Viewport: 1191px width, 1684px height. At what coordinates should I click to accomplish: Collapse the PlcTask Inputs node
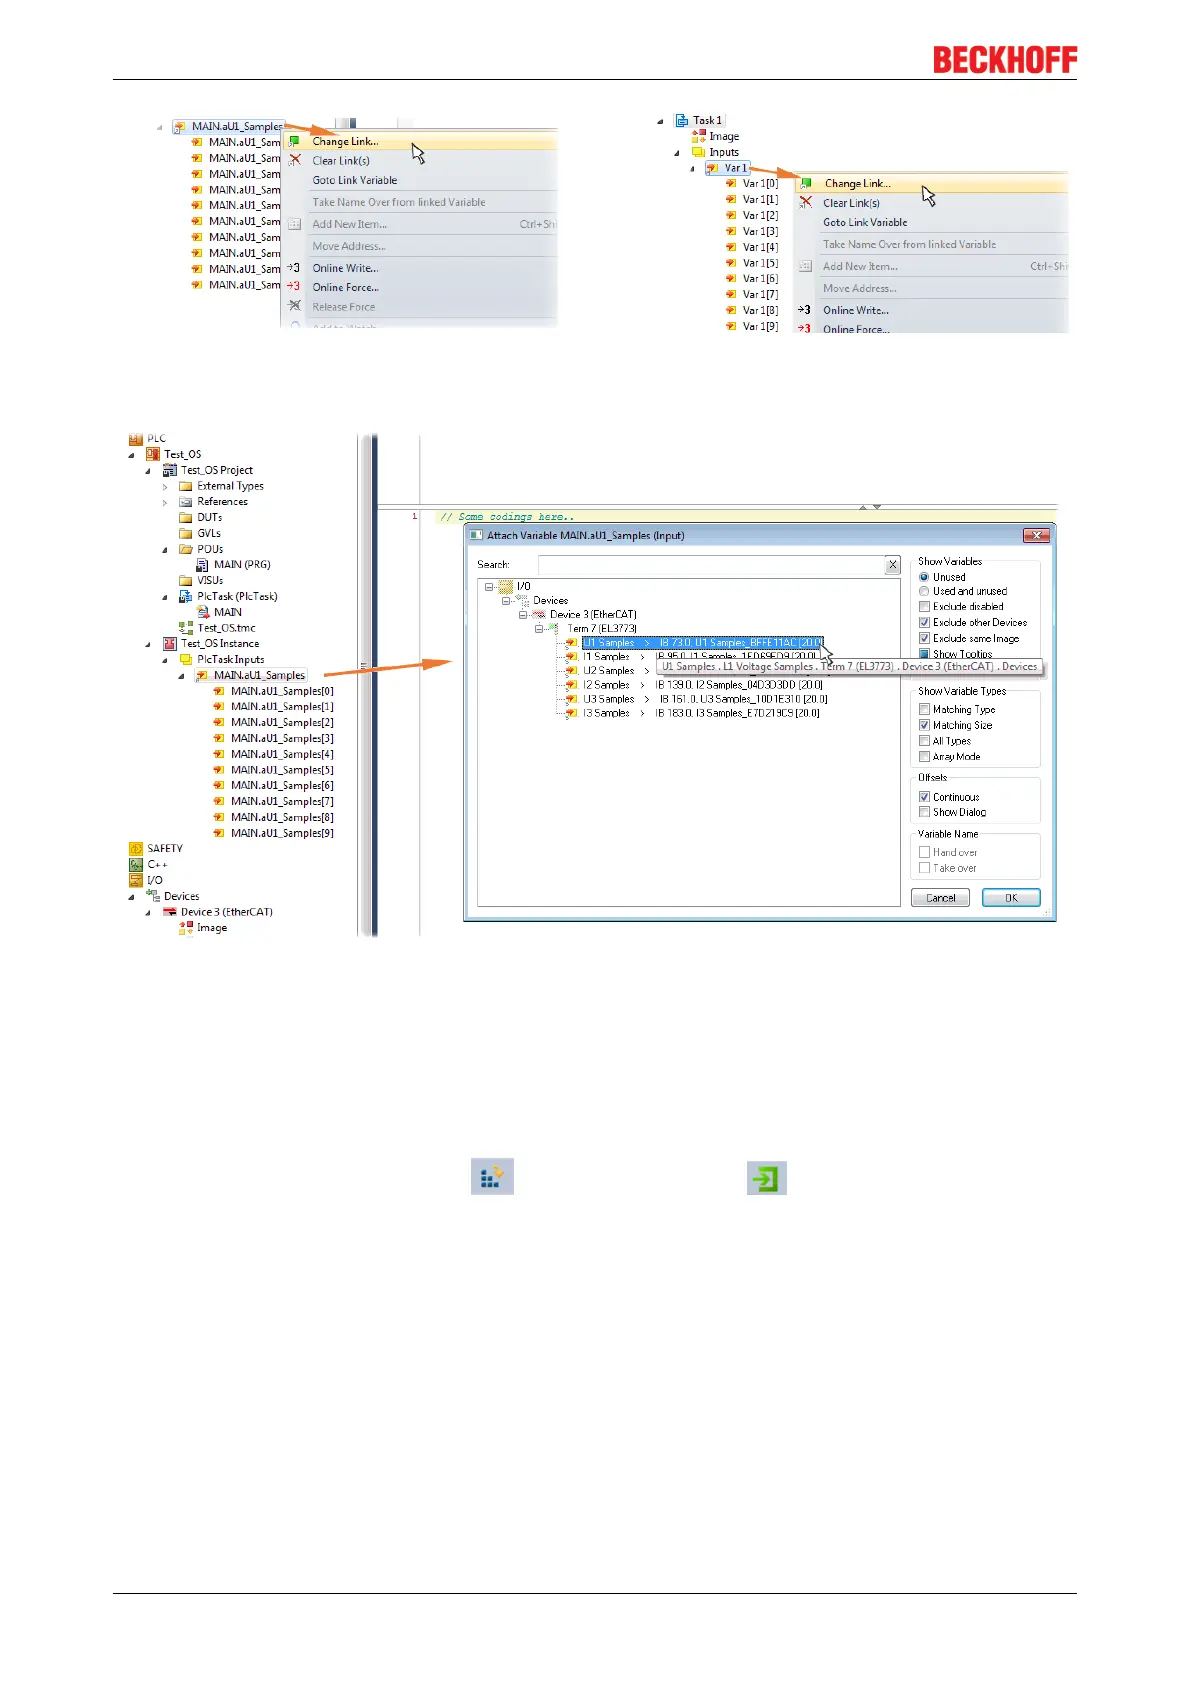coord(165,660)
